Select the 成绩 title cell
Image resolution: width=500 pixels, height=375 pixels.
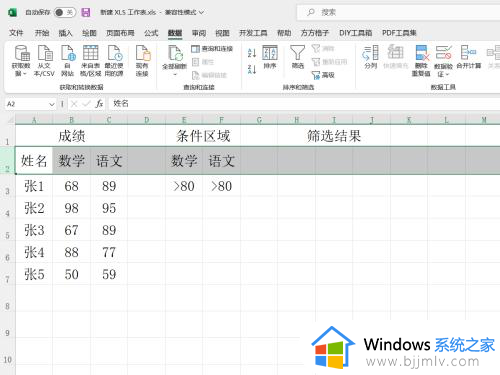pyautogui.click(x=71, y=136)
